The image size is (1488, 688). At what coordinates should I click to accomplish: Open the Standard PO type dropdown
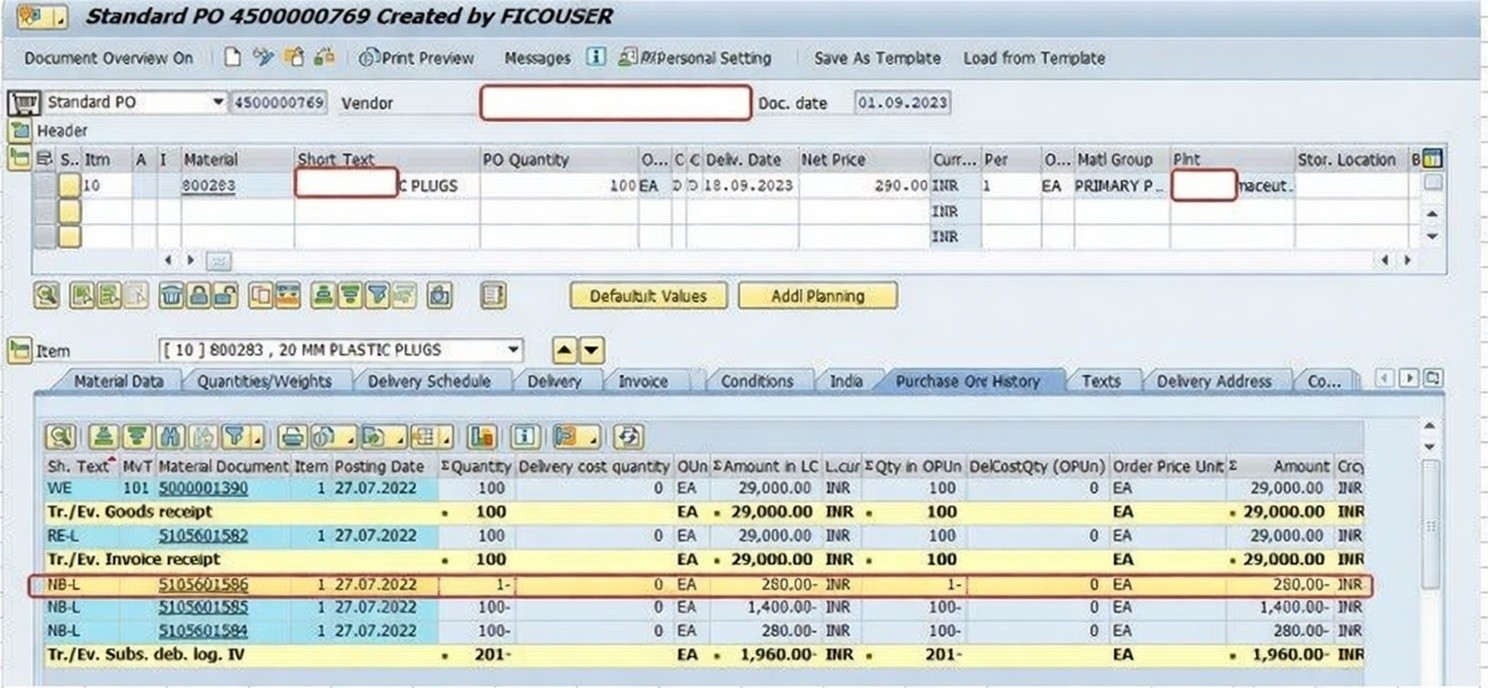[218, 103]
